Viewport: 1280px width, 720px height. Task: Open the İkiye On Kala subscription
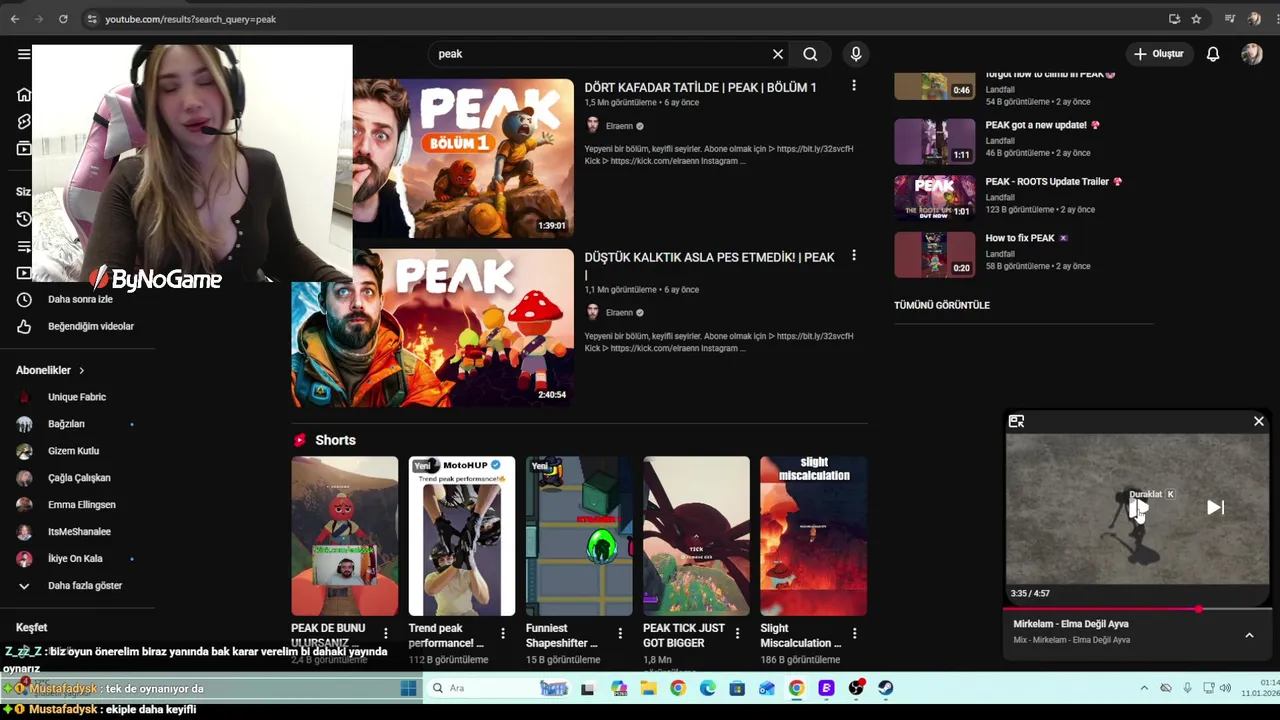pyautogui.click(x=77, y=559)
